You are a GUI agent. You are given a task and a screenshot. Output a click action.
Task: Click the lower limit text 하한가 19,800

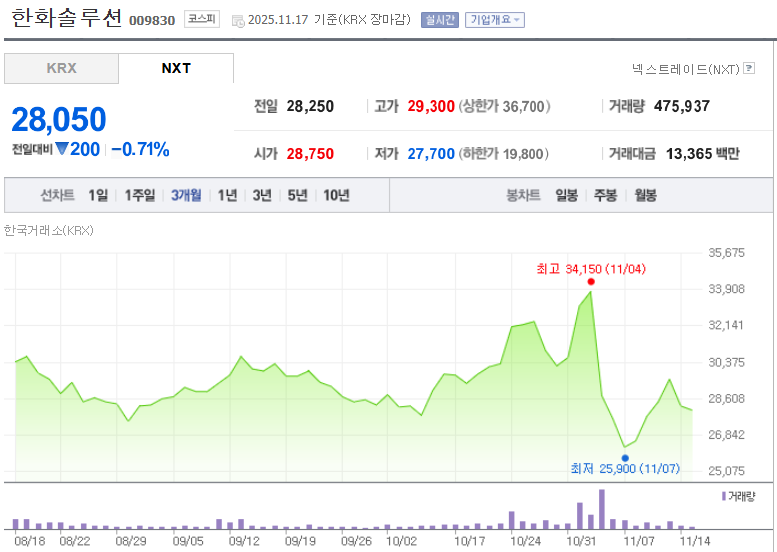(503, 154)
